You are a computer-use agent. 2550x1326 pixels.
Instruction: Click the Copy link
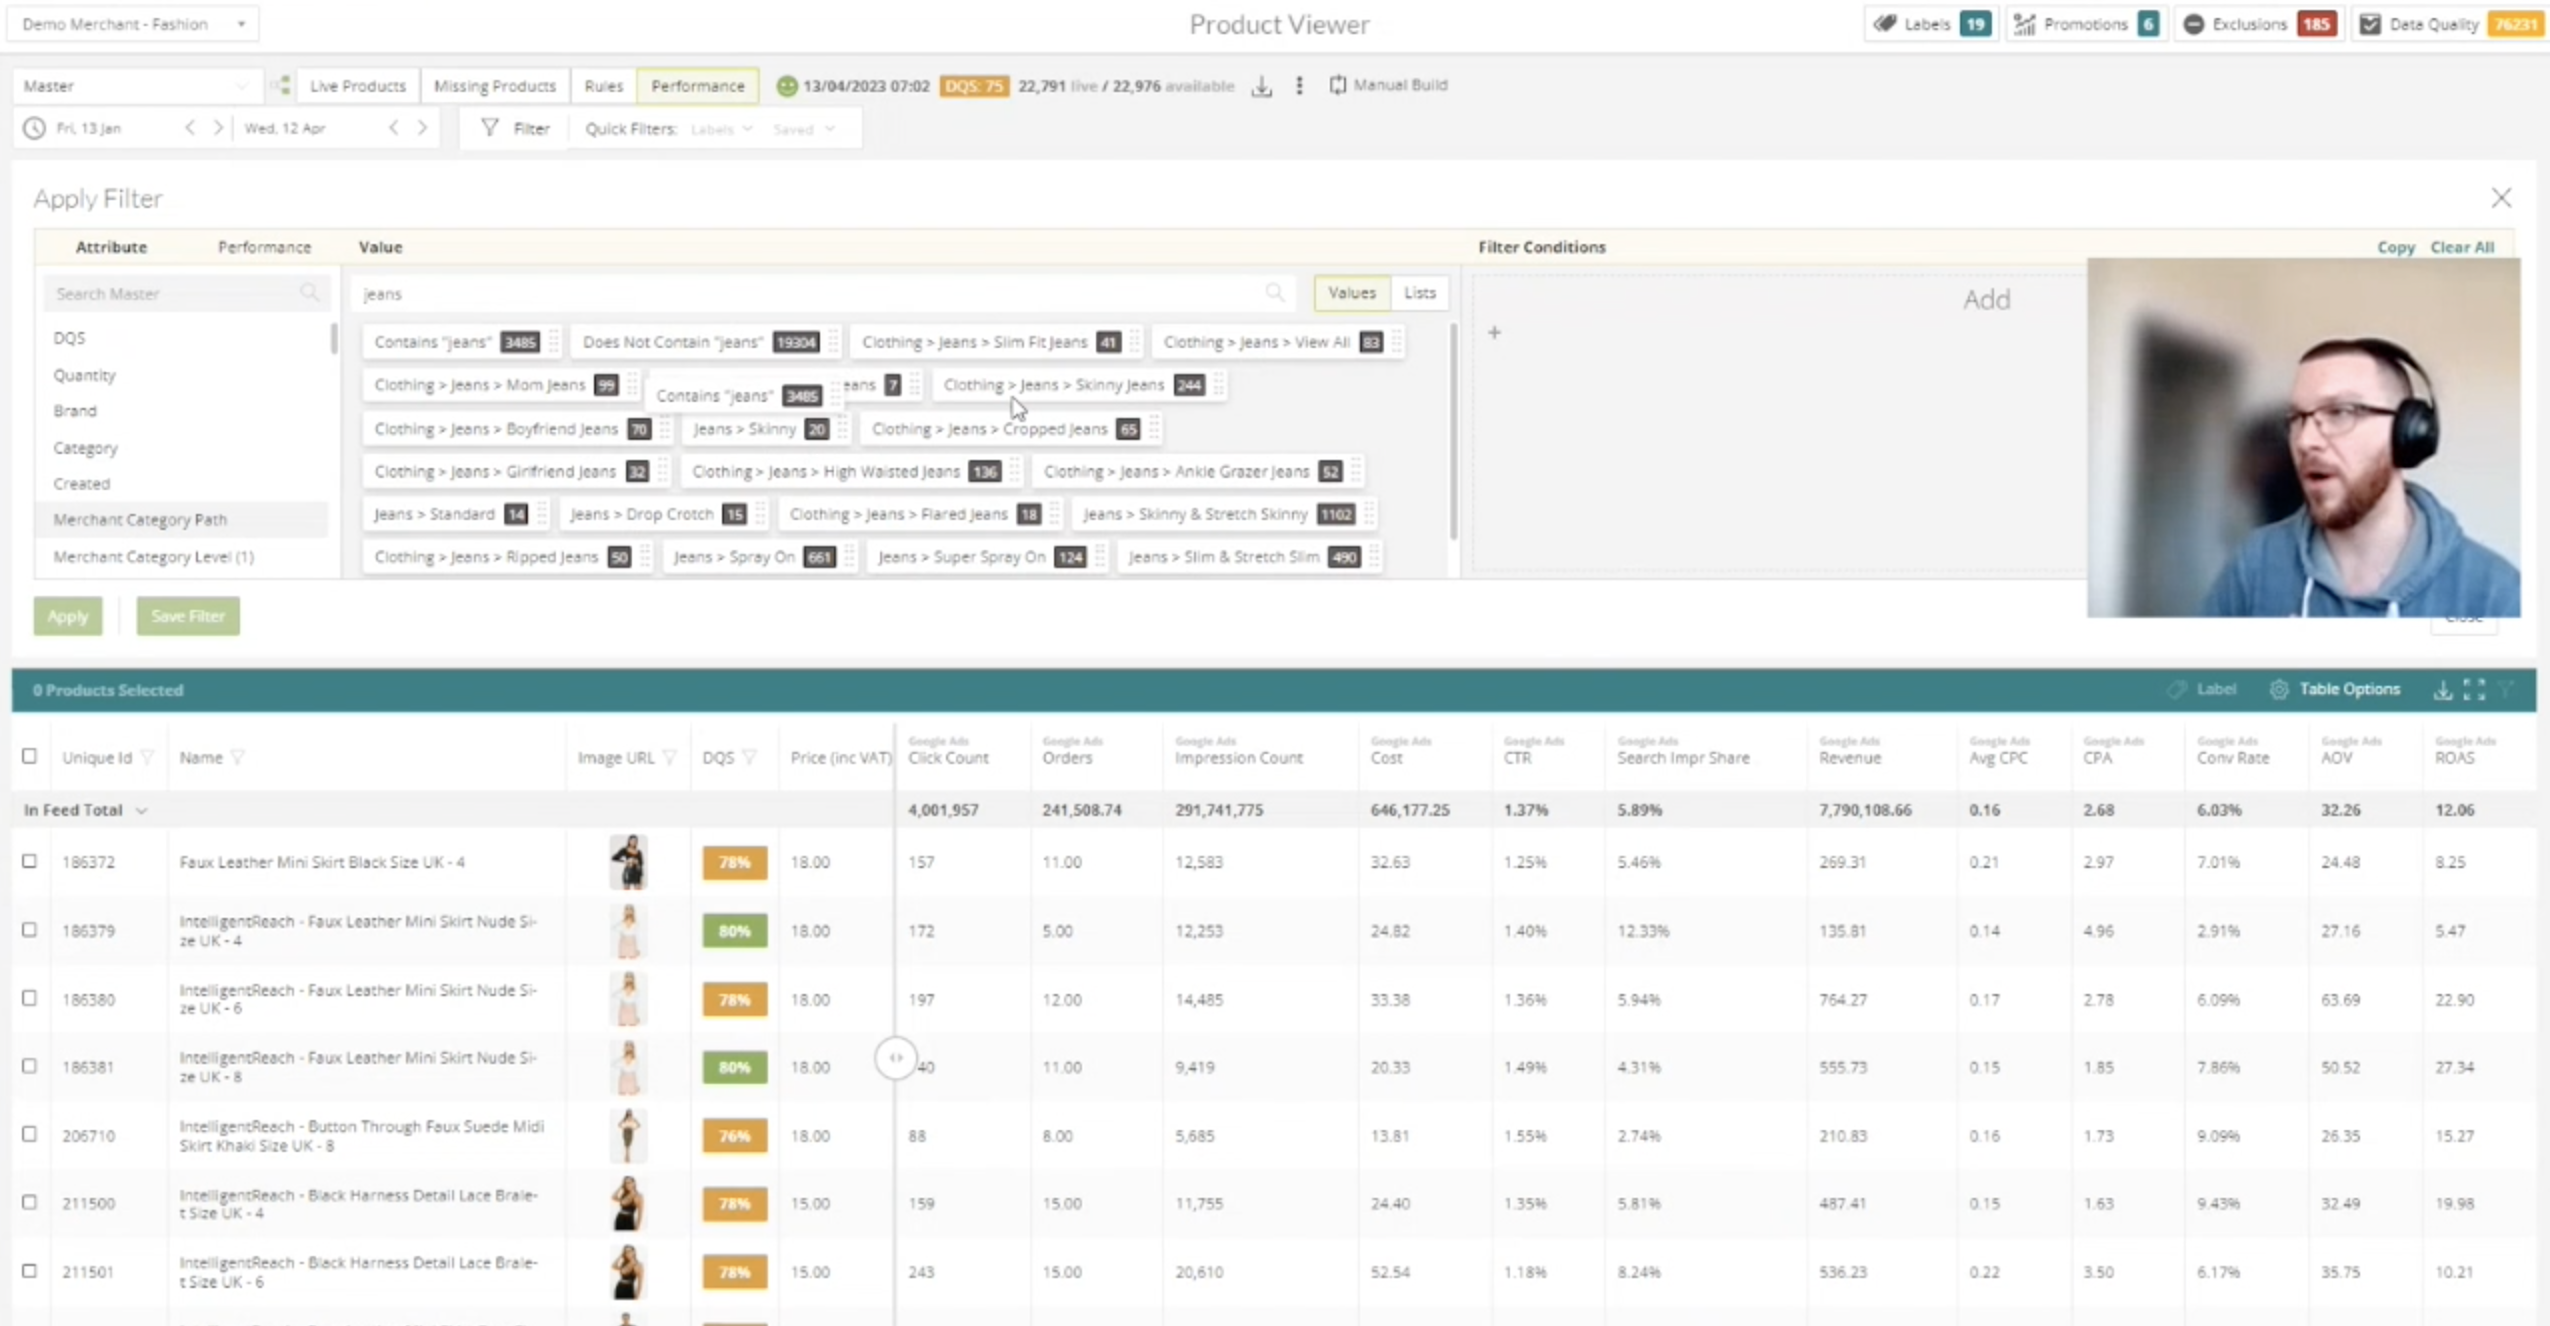[x=2396, y=247]
